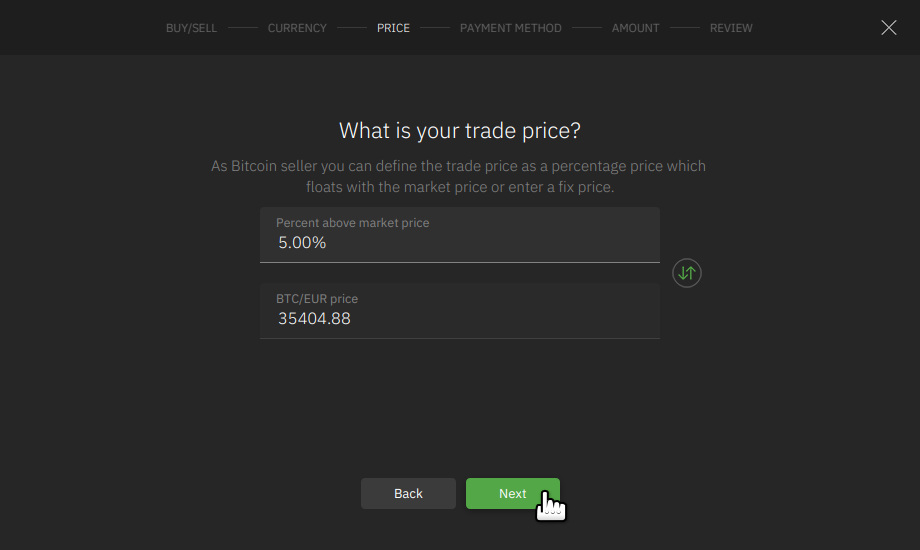The image size is (920, 550).
Task: Select the PRICE step in the progress bar
Action: (393, 28)
